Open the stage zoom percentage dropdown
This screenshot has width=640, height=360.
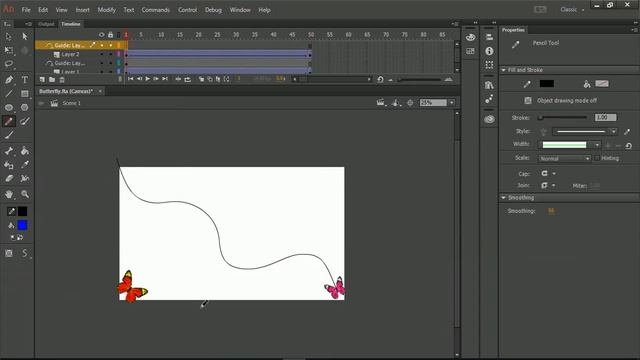click(x=451, y=103)
